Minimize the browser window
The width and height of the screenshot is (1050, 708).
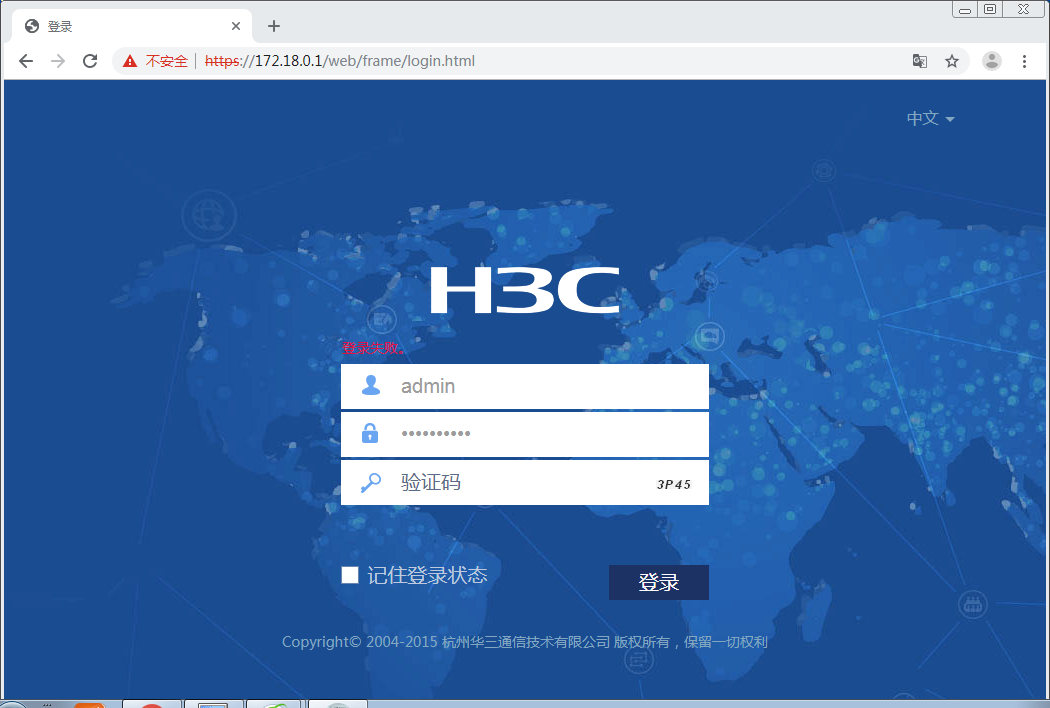pyautogui.click(x=965, y=9)
